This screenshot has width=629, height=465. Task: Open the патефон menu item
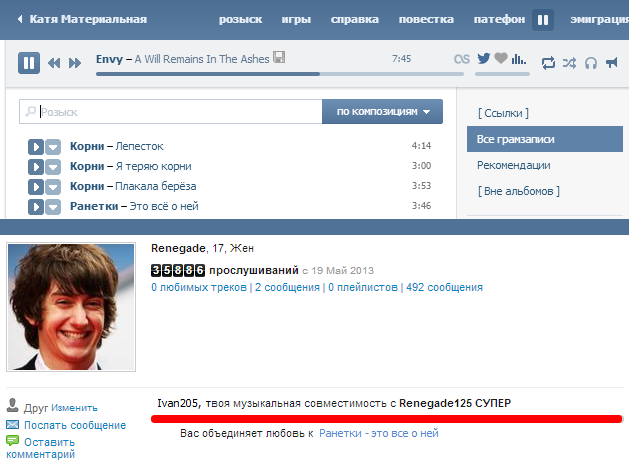coord(499,19)
